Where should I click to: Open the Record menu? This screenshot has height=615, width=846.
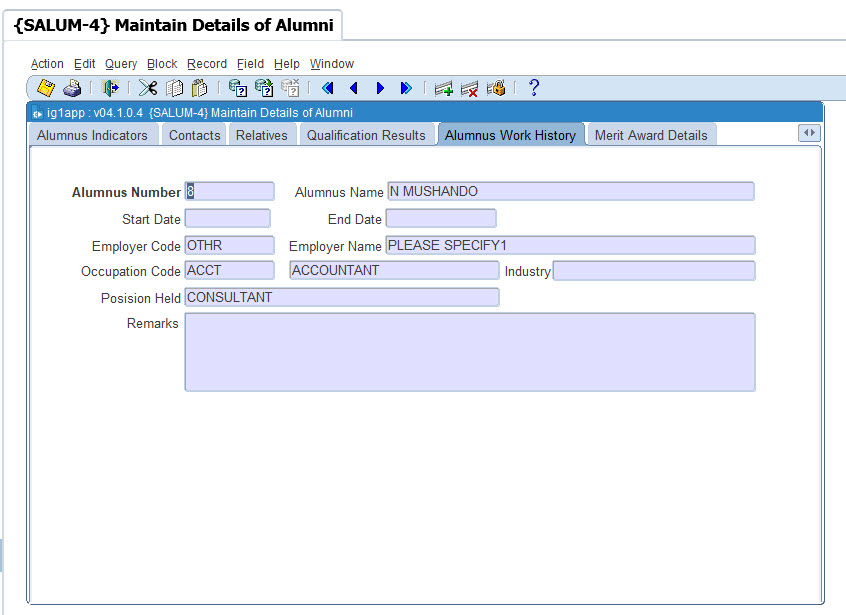(207, 64)
